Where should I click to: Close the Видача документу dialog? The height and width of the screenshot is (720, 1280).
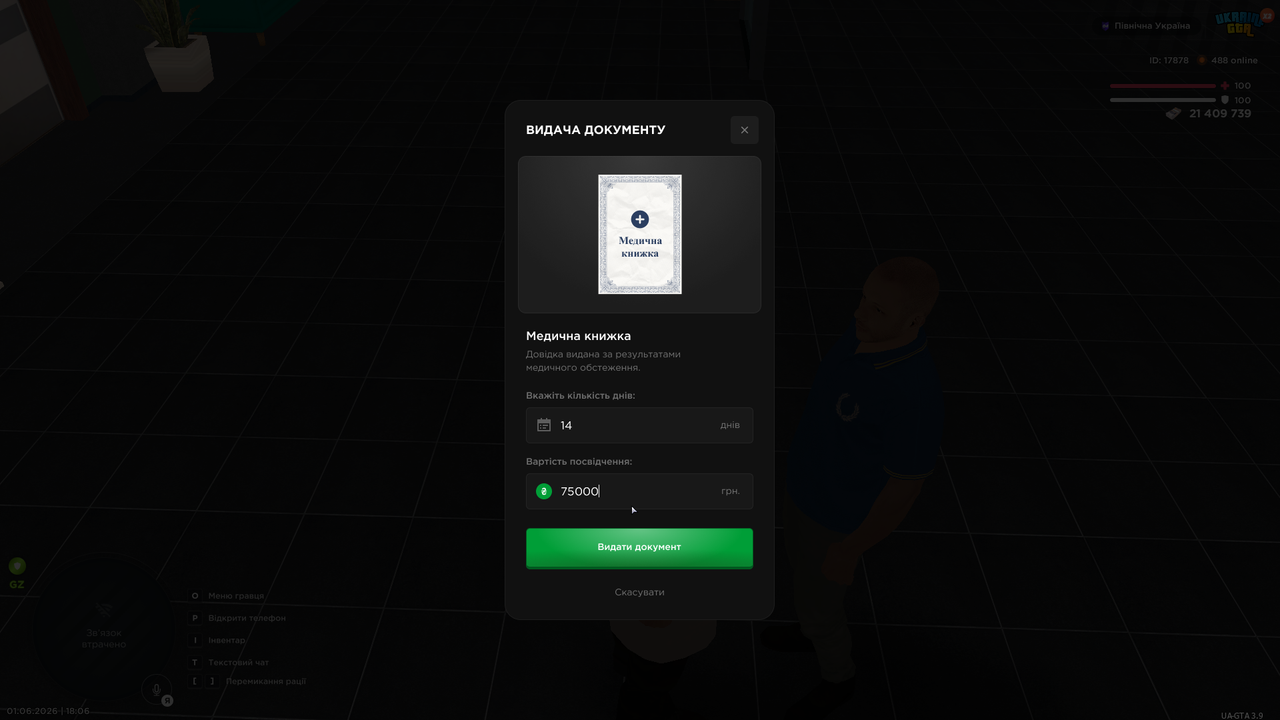point(744,130)
